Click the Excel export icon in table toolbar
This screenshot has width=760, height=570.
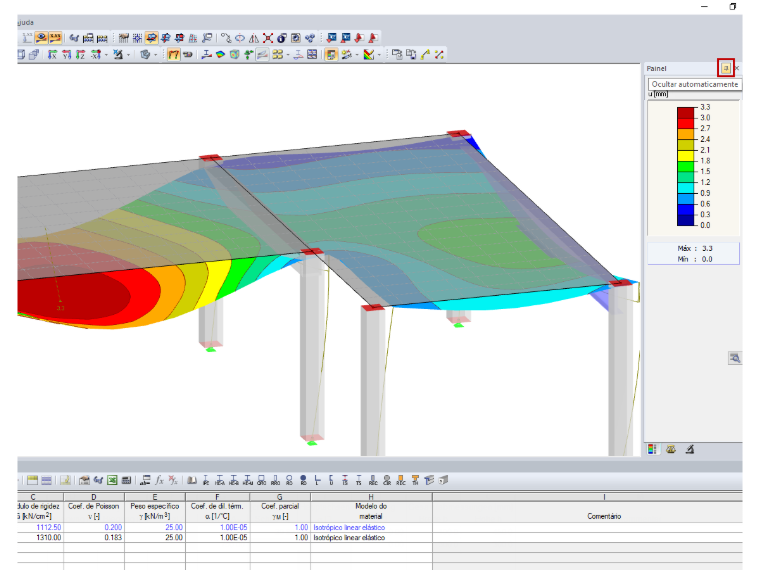coord(112,480)
